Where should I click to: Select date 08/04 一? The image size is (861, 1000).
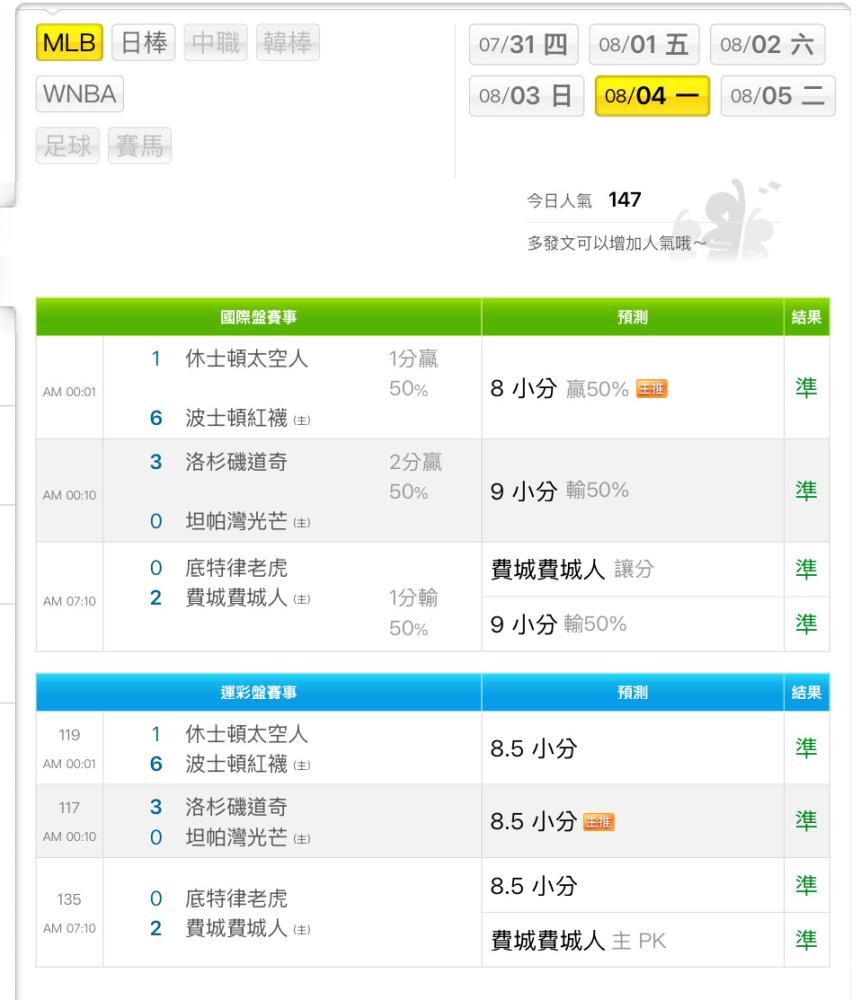tap(652, 96)
